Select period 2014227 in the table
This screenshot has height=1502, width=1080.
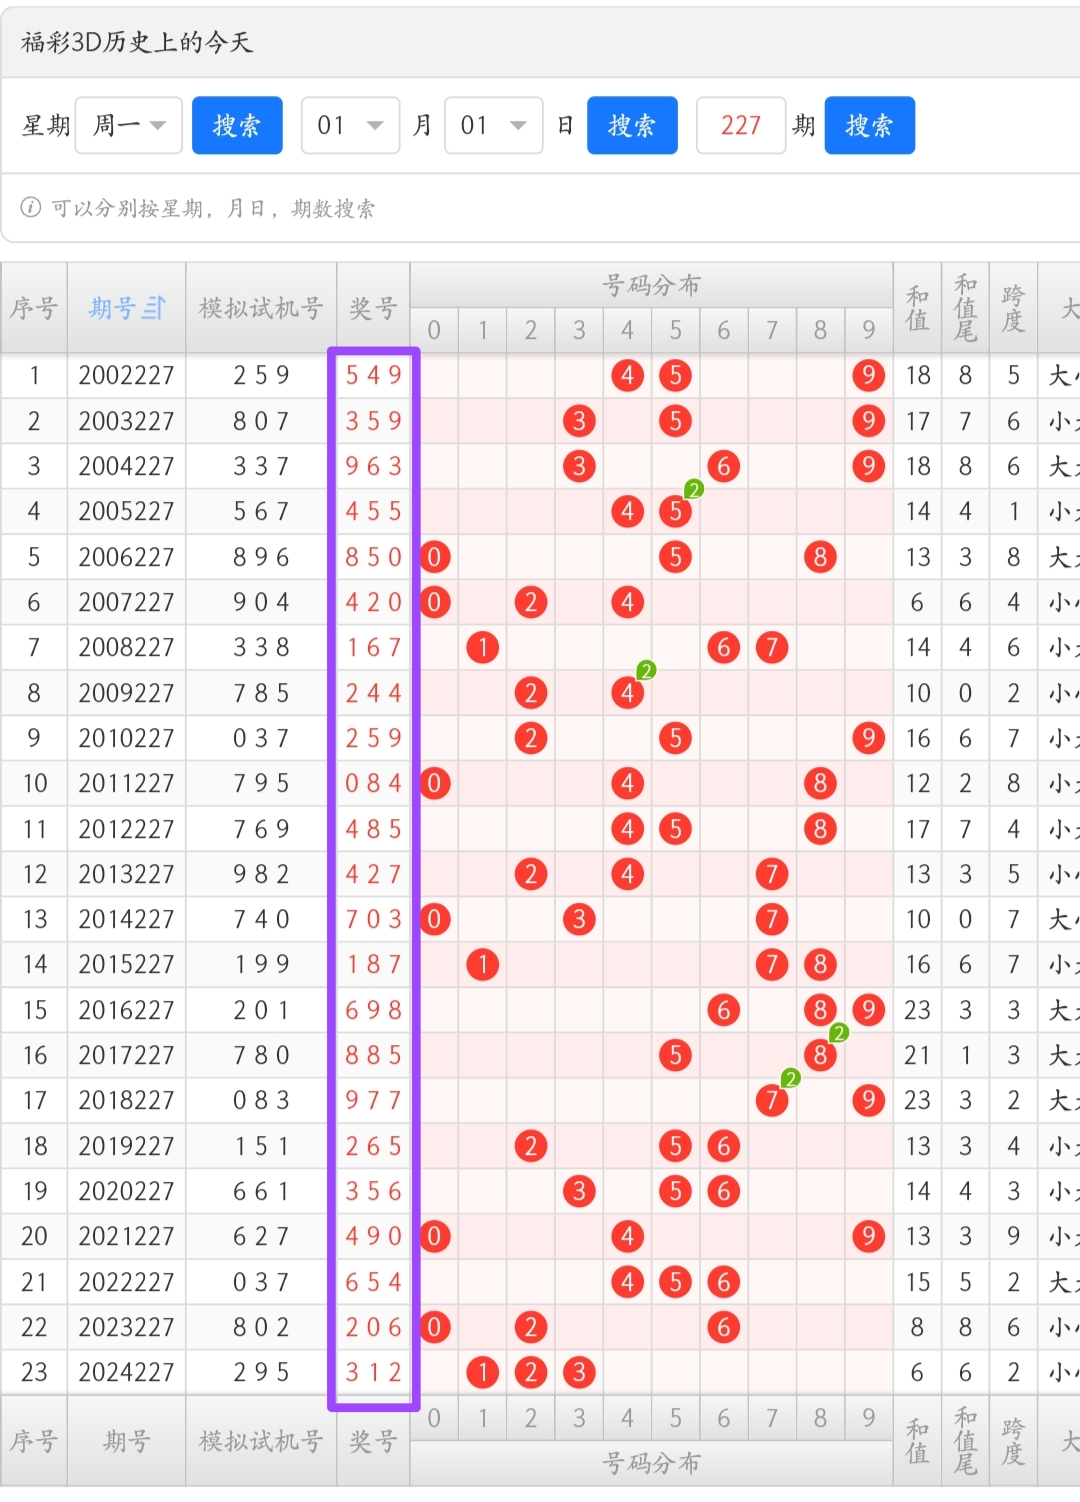[126, 919]
